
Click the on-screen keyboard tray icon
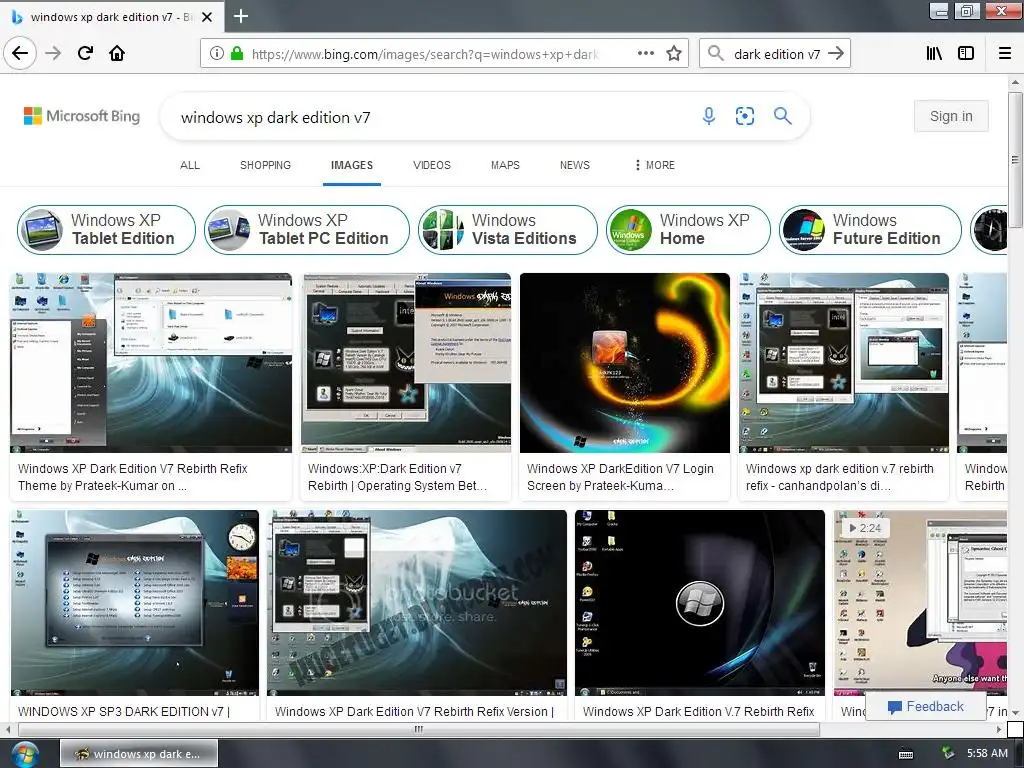[x=906, y=754]
